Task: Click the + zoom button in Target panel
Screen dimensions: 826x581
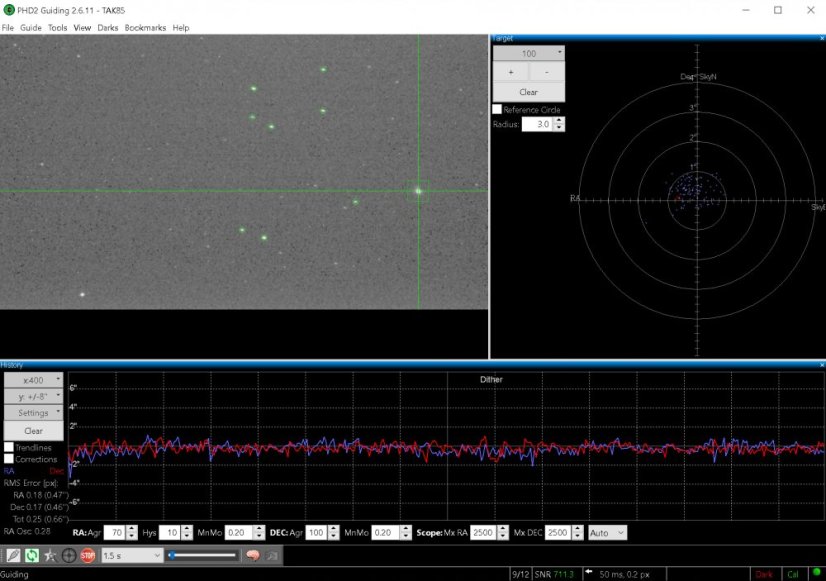Action: pos(510,72)
